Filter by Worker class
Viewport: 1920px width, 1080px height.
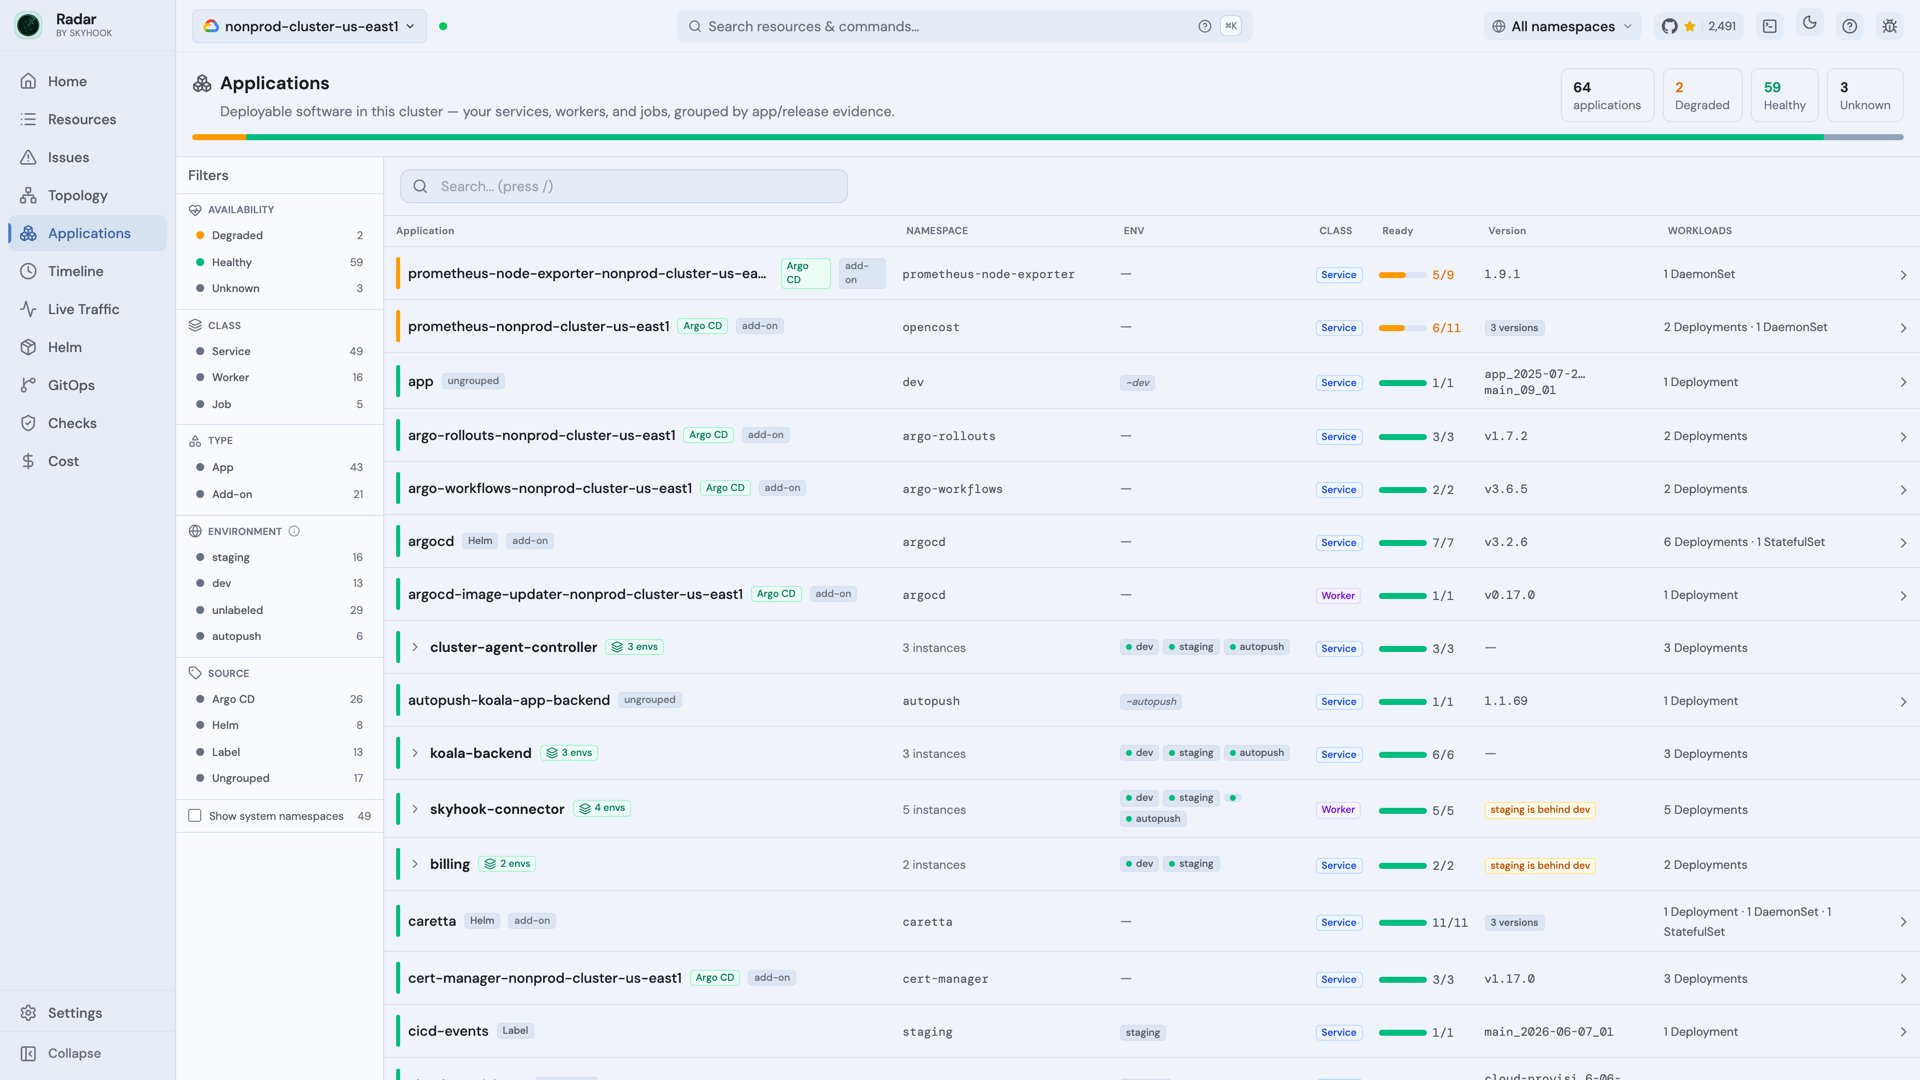(279, 377)
